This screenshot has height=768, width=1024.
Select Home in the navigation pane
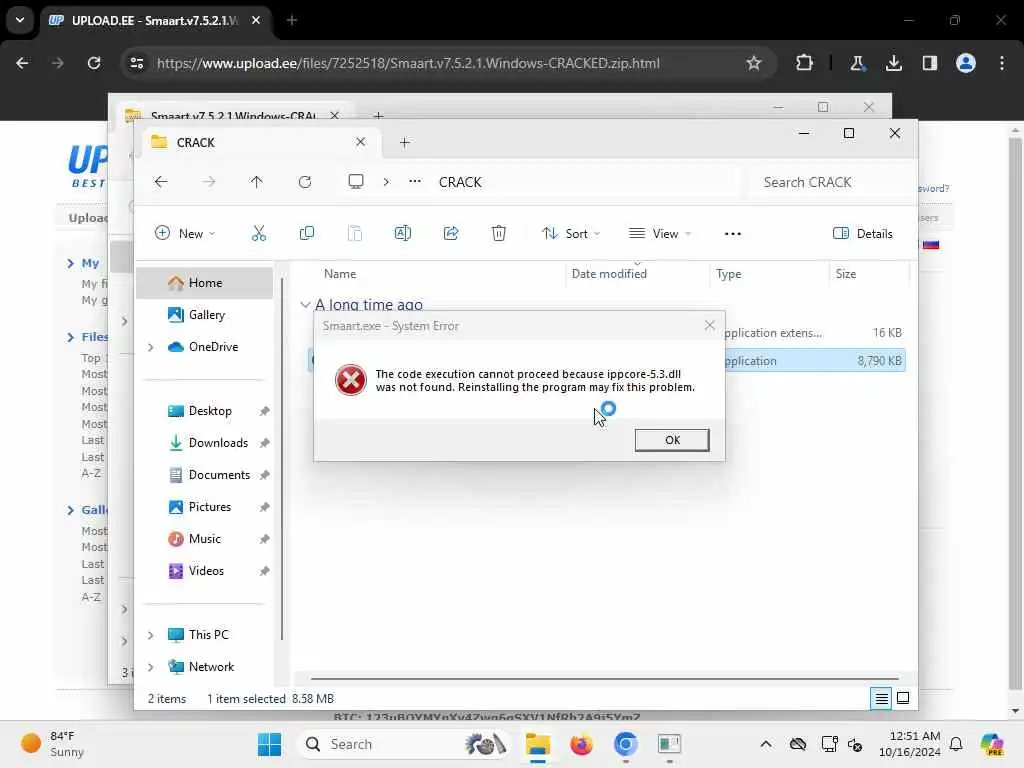pyautogui.click(x=204, y=283)
